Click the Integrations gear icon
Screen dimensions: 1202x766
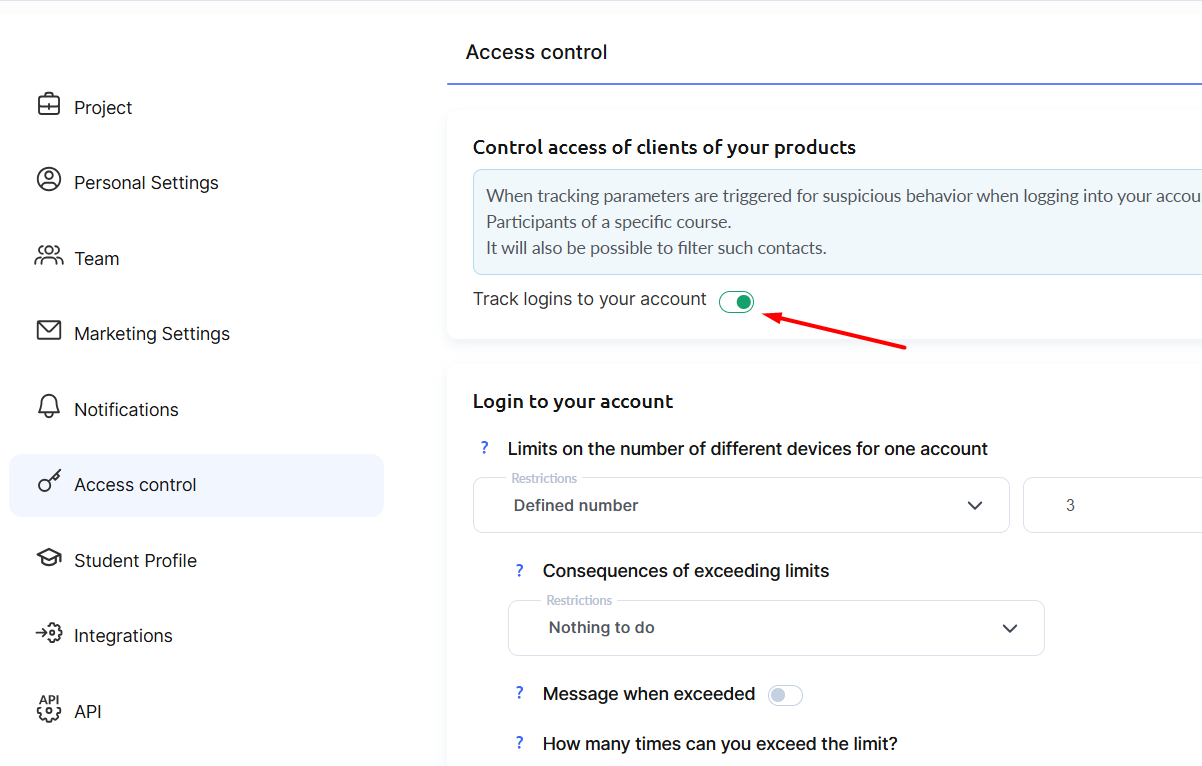click(x=49, y=634)
